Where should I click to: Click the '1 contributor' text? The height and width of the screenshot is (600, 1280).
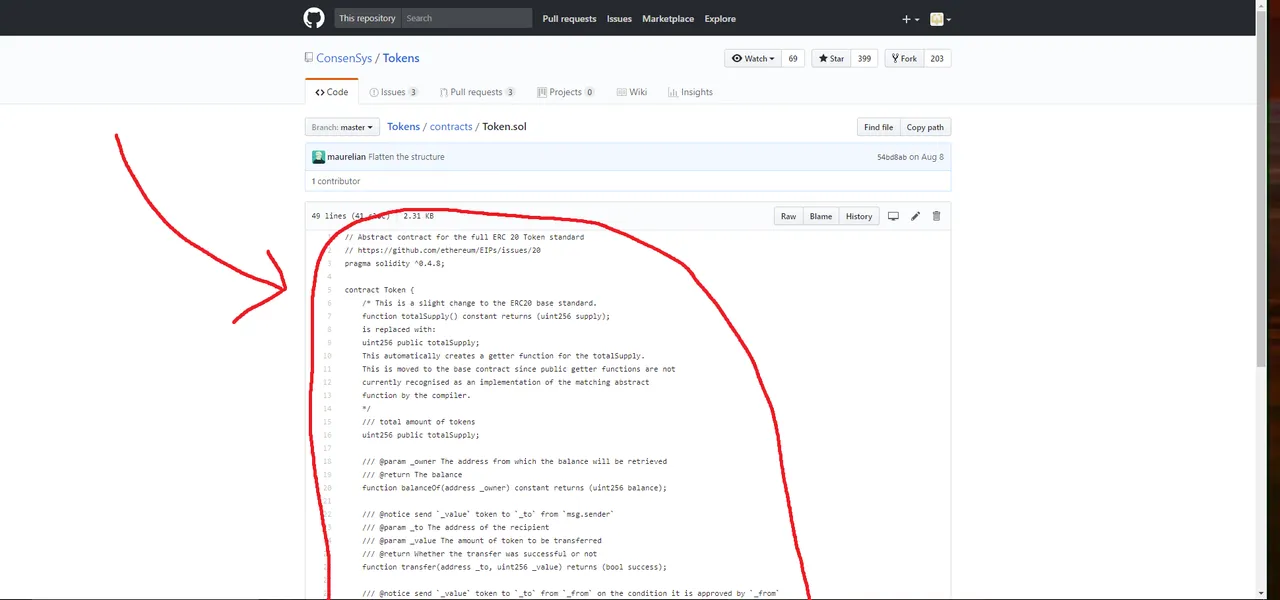click(336, 181)
